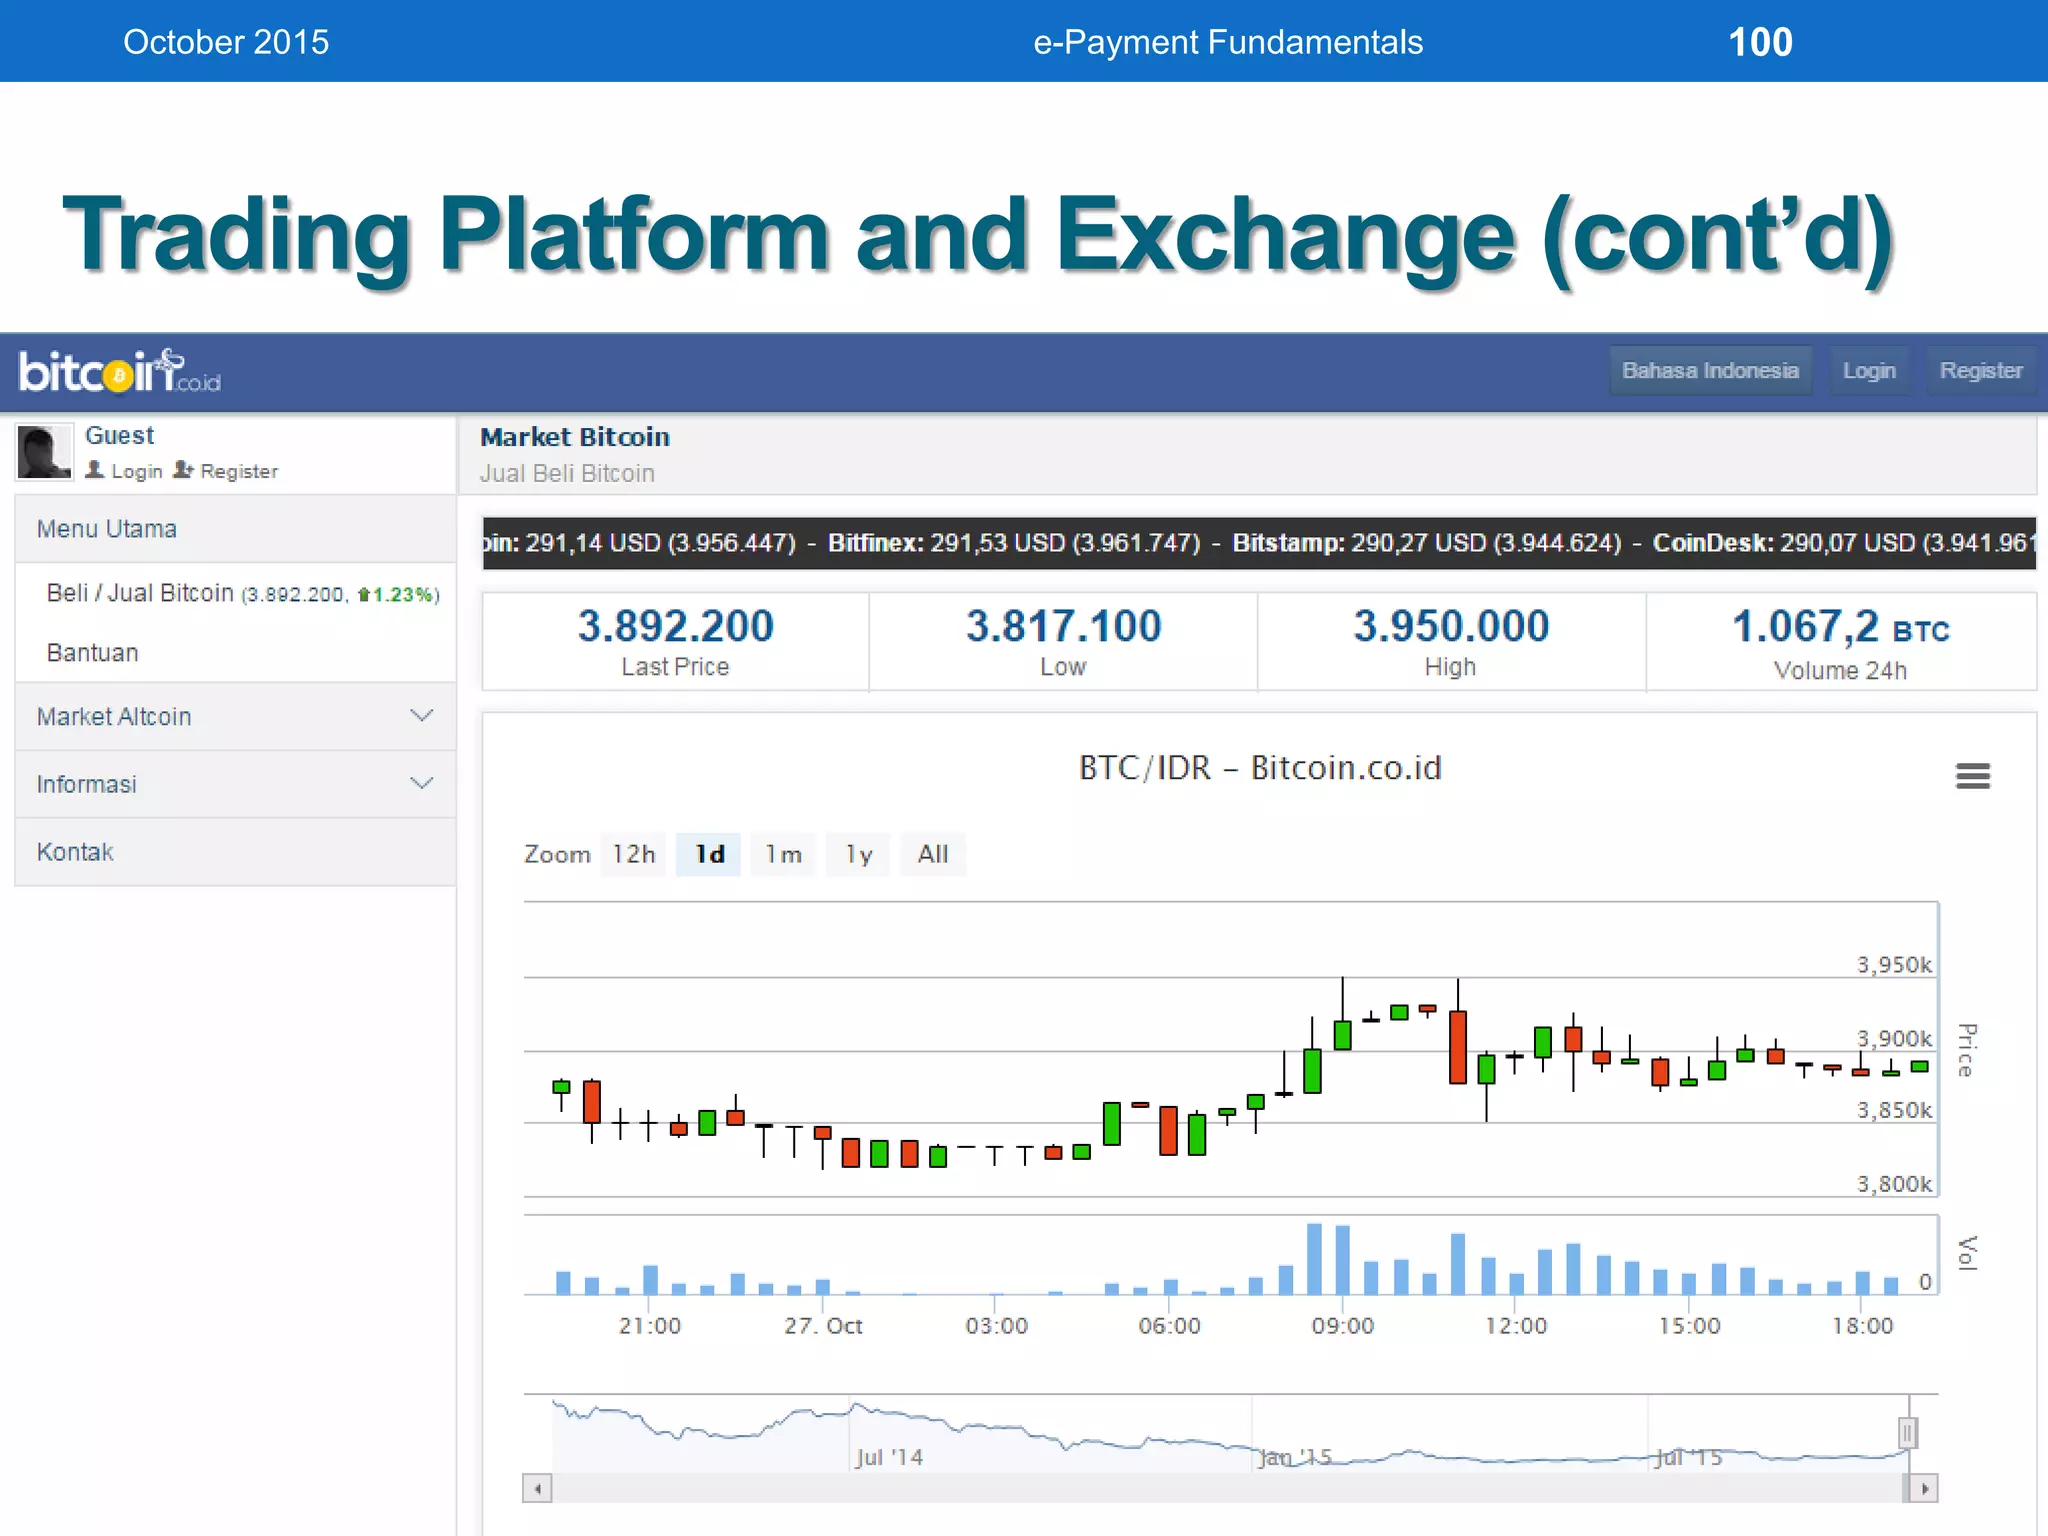
Task: Click the Bitfinex price in ticker
Action: pos(1014,543)
